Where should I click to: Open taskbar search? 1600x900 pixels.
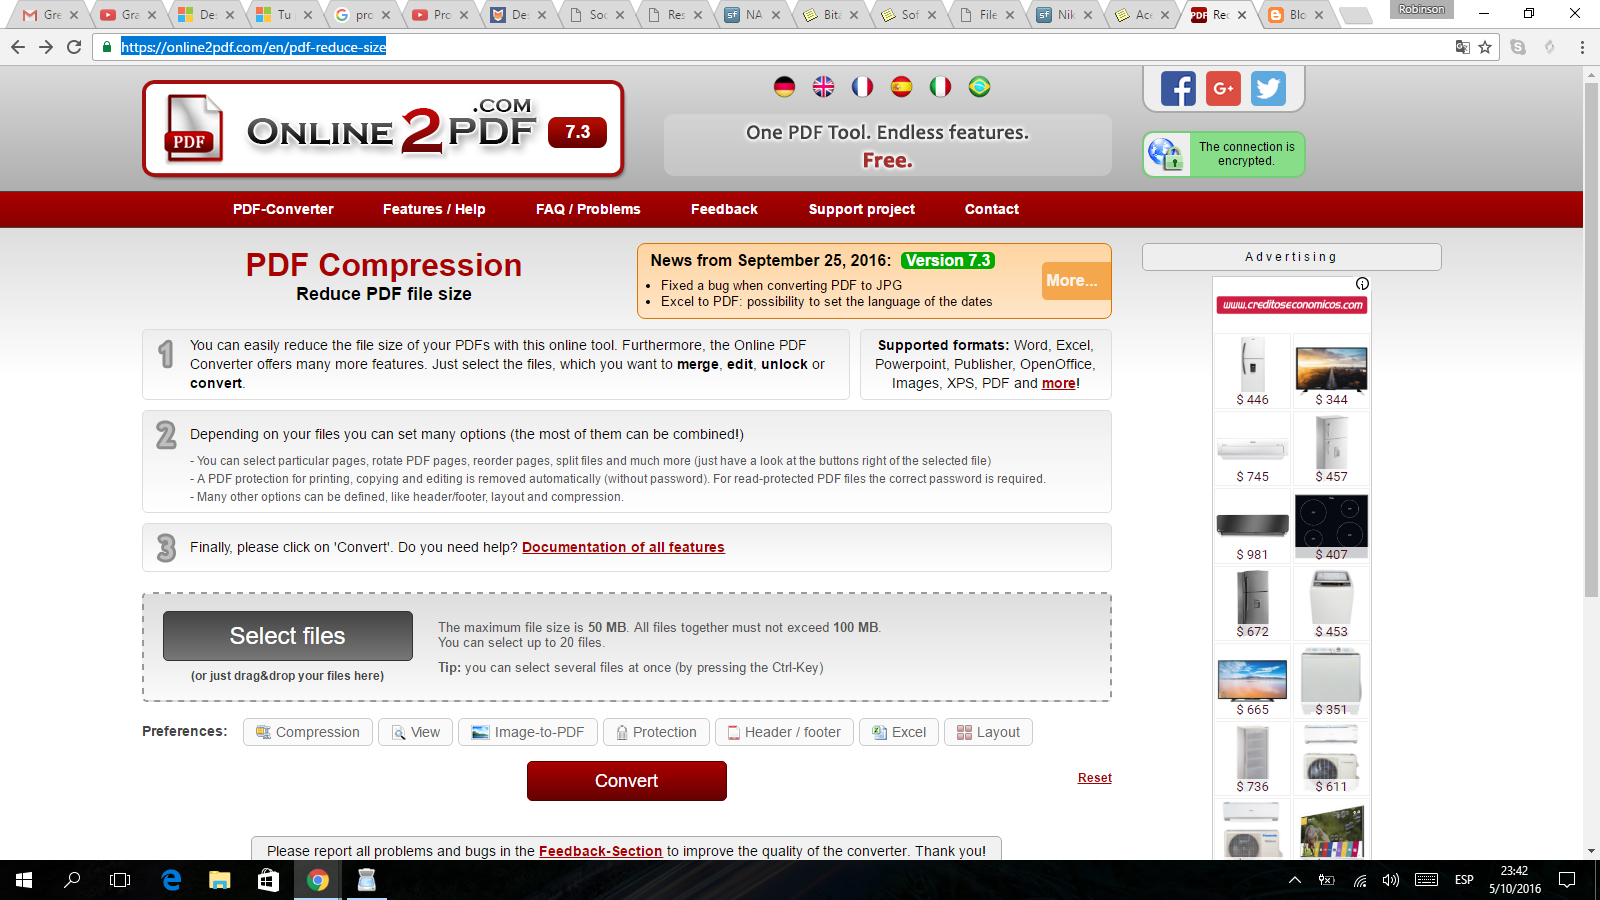[x=72, y=880]
